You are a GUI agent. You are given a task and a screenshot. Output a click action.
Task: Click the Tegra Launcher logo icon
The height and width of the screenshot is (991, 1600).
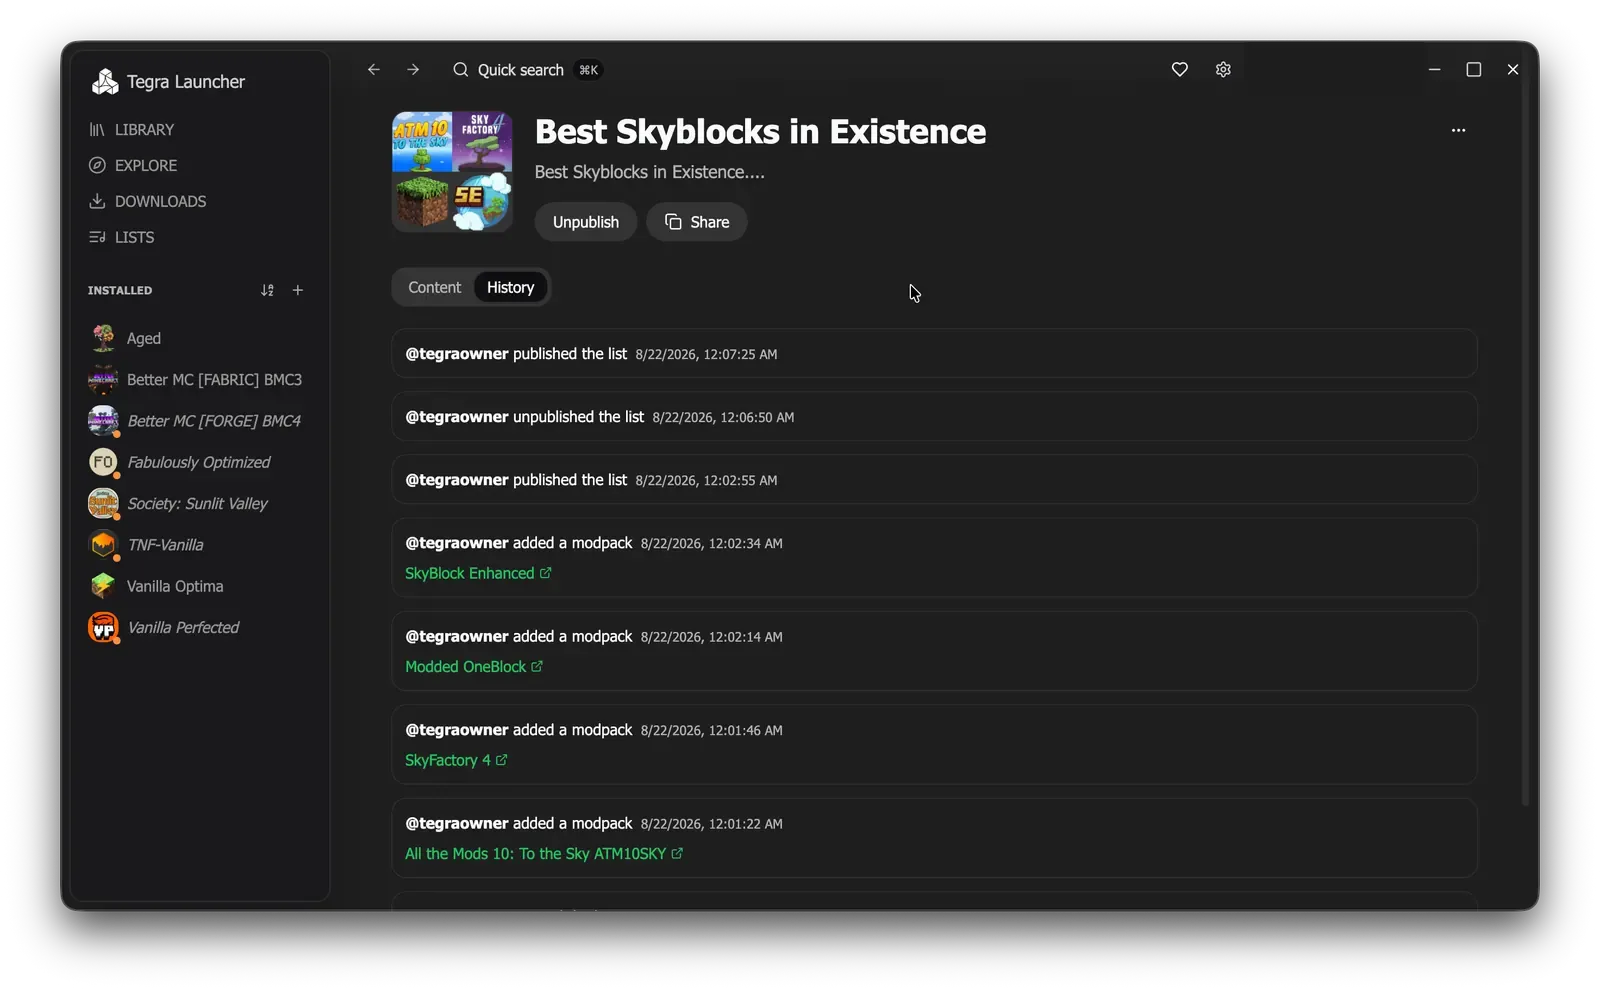(105, 82)
